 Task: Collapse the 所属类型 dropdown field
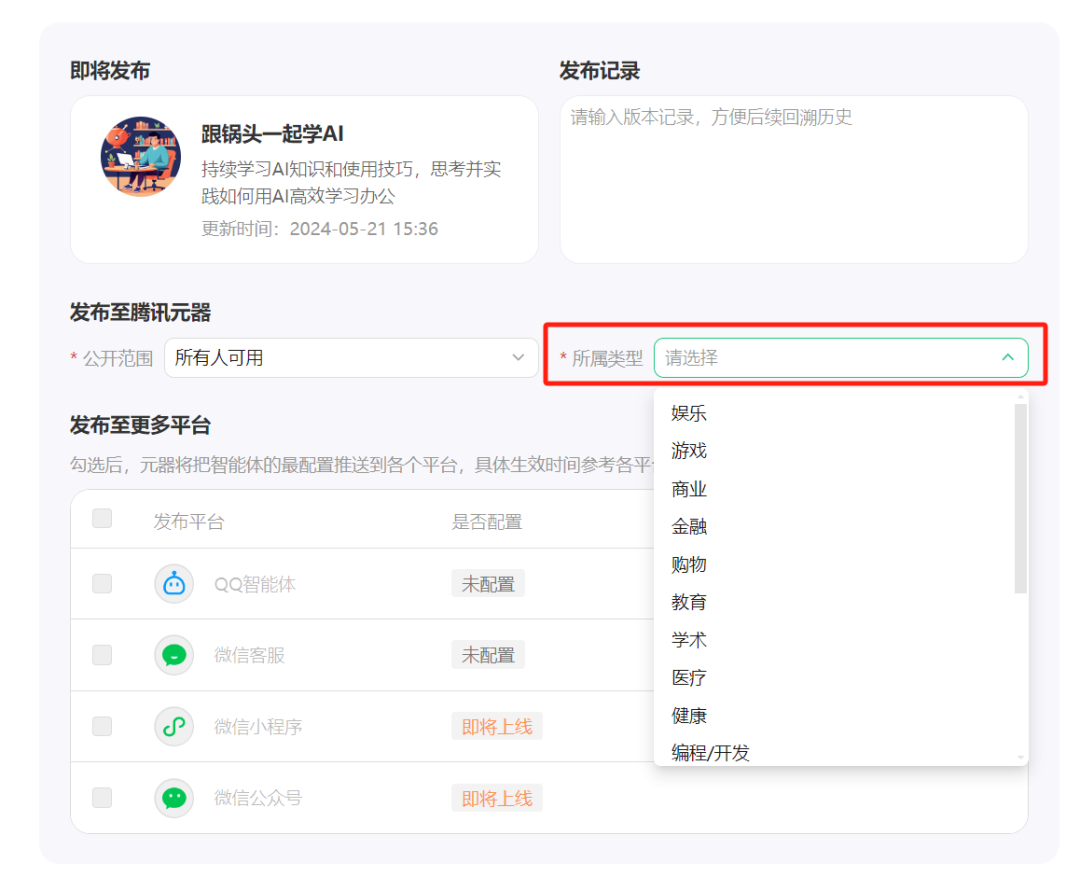point(841,358)
